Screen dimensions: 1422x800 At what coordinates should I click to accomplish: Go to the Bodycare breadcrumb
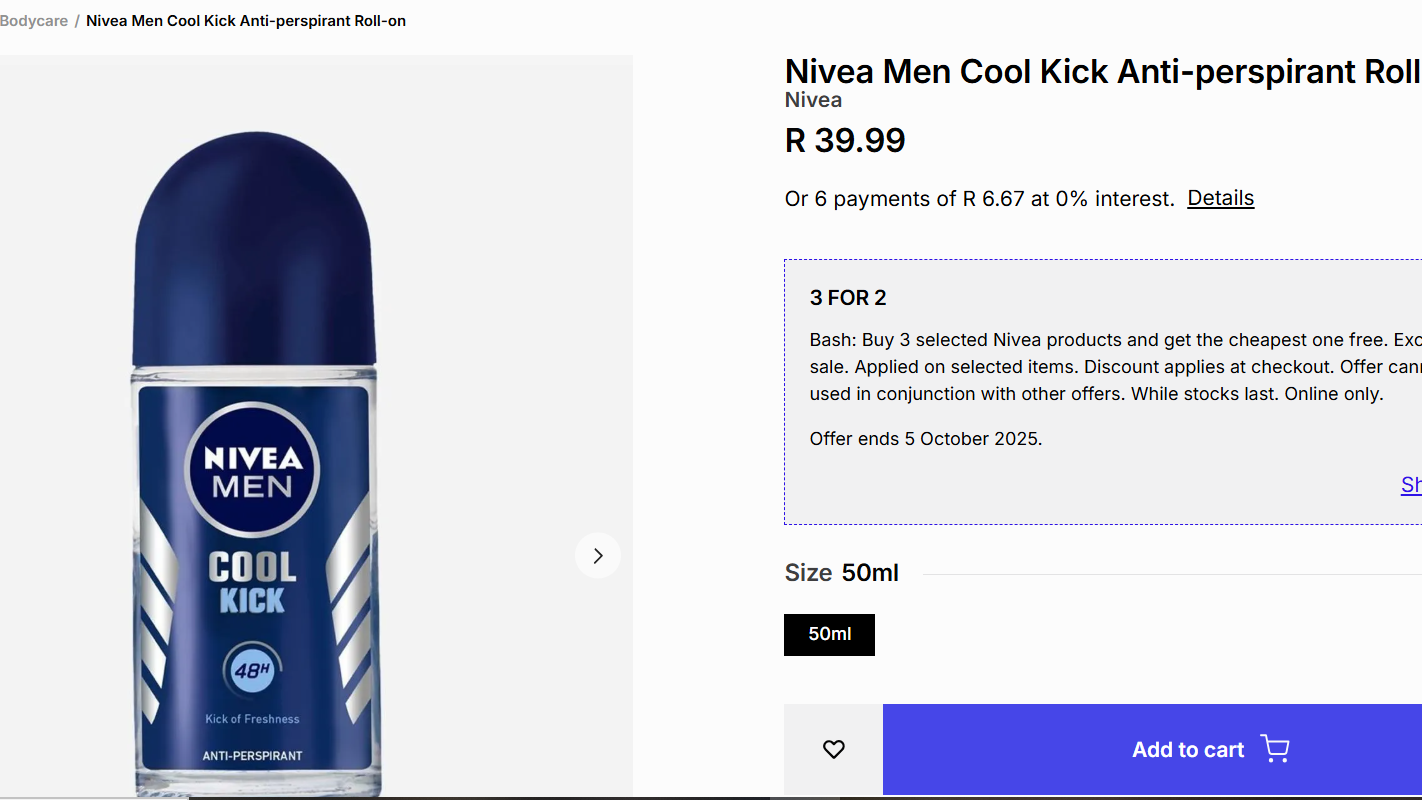click(34, 21)
